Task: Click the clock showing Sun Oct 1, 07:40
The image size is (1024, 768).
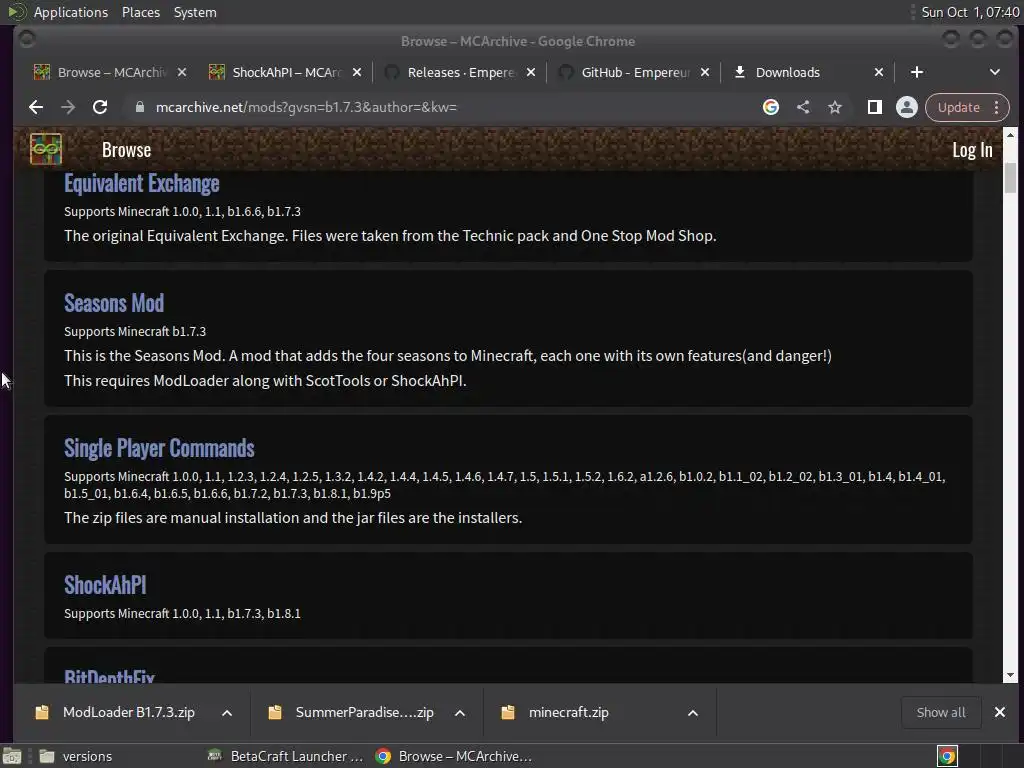Action: [x=970, y=12]
